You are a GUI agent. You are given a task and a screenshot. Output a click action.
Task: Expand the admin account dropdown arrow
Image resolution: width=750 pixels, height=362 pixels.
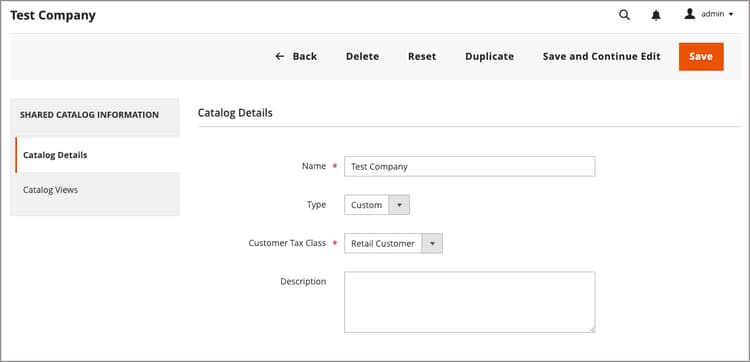point(731,15)
